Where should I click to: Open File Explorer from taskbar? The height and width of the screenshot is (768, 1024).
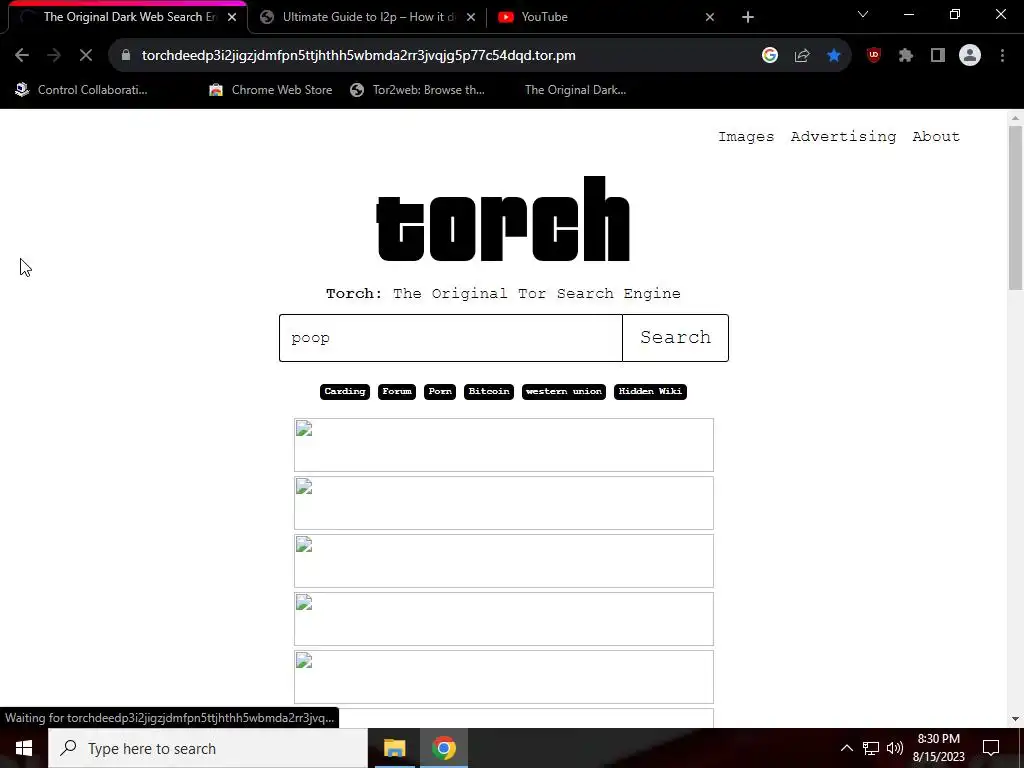pos(394,748)
